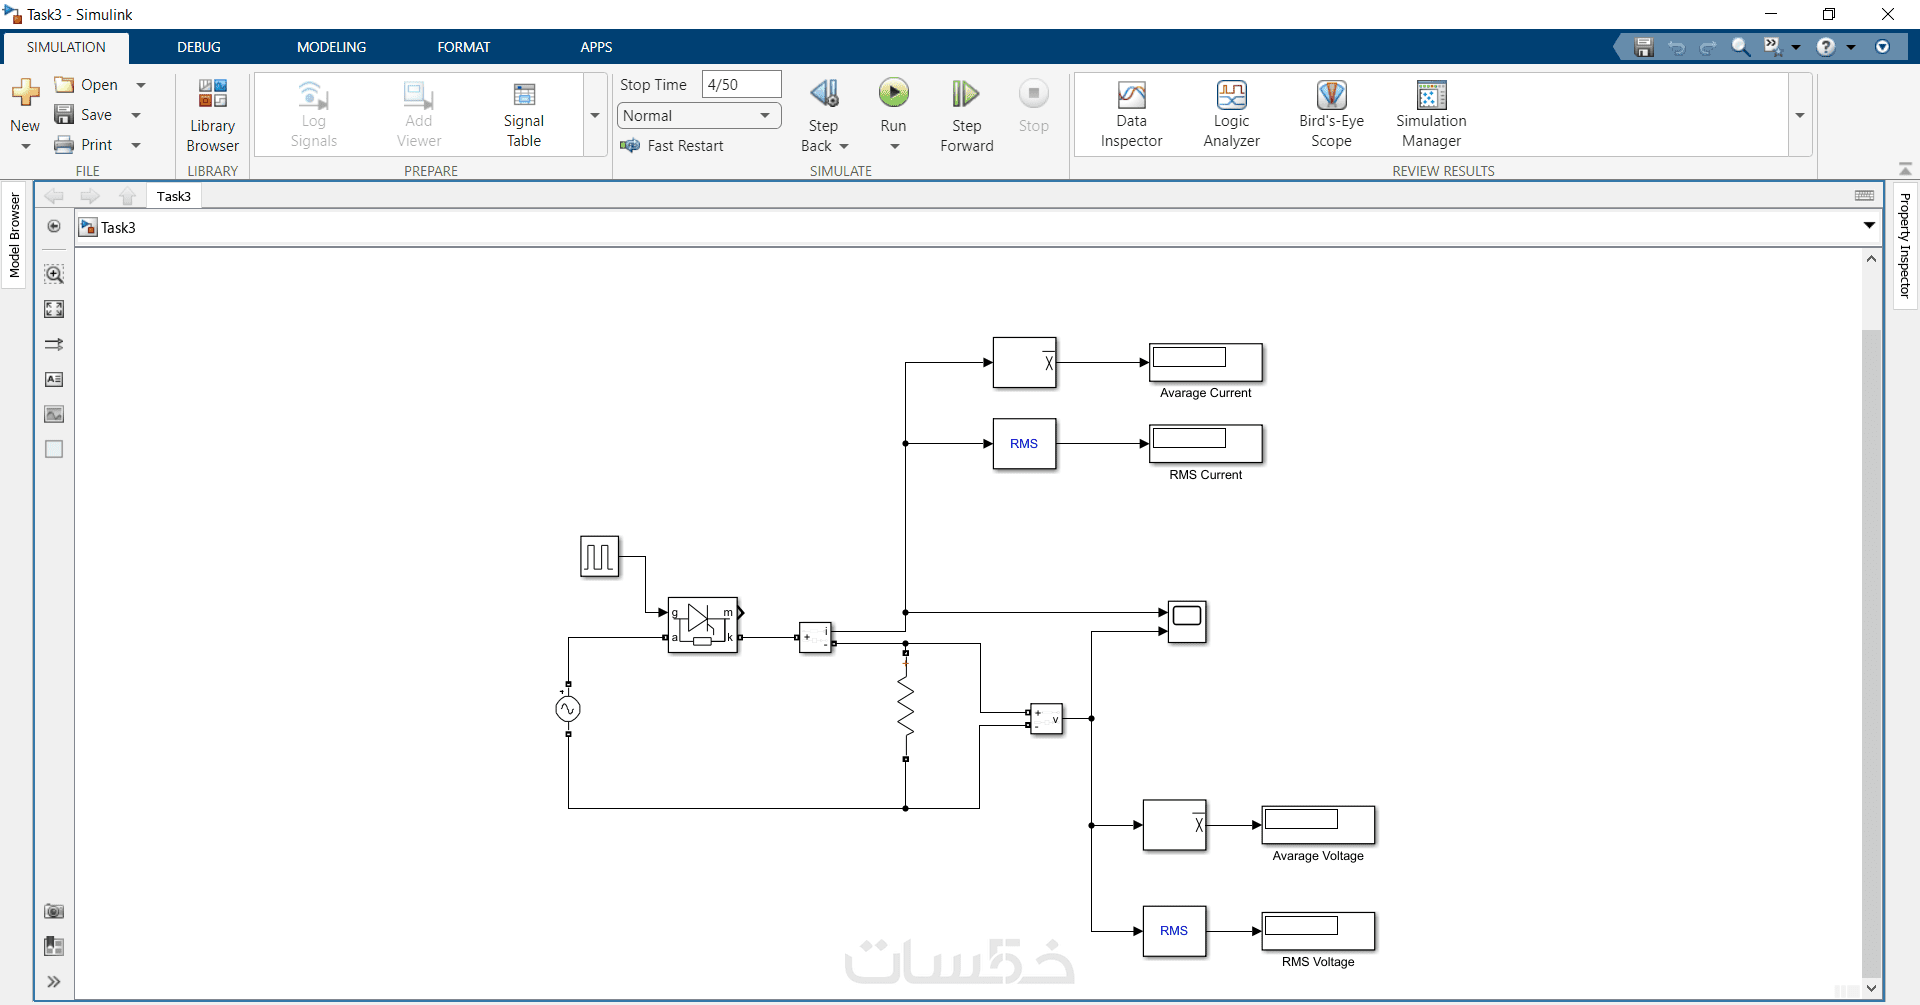Select the Thyristor block
1920x1005 pixels.
coord(703,625)
